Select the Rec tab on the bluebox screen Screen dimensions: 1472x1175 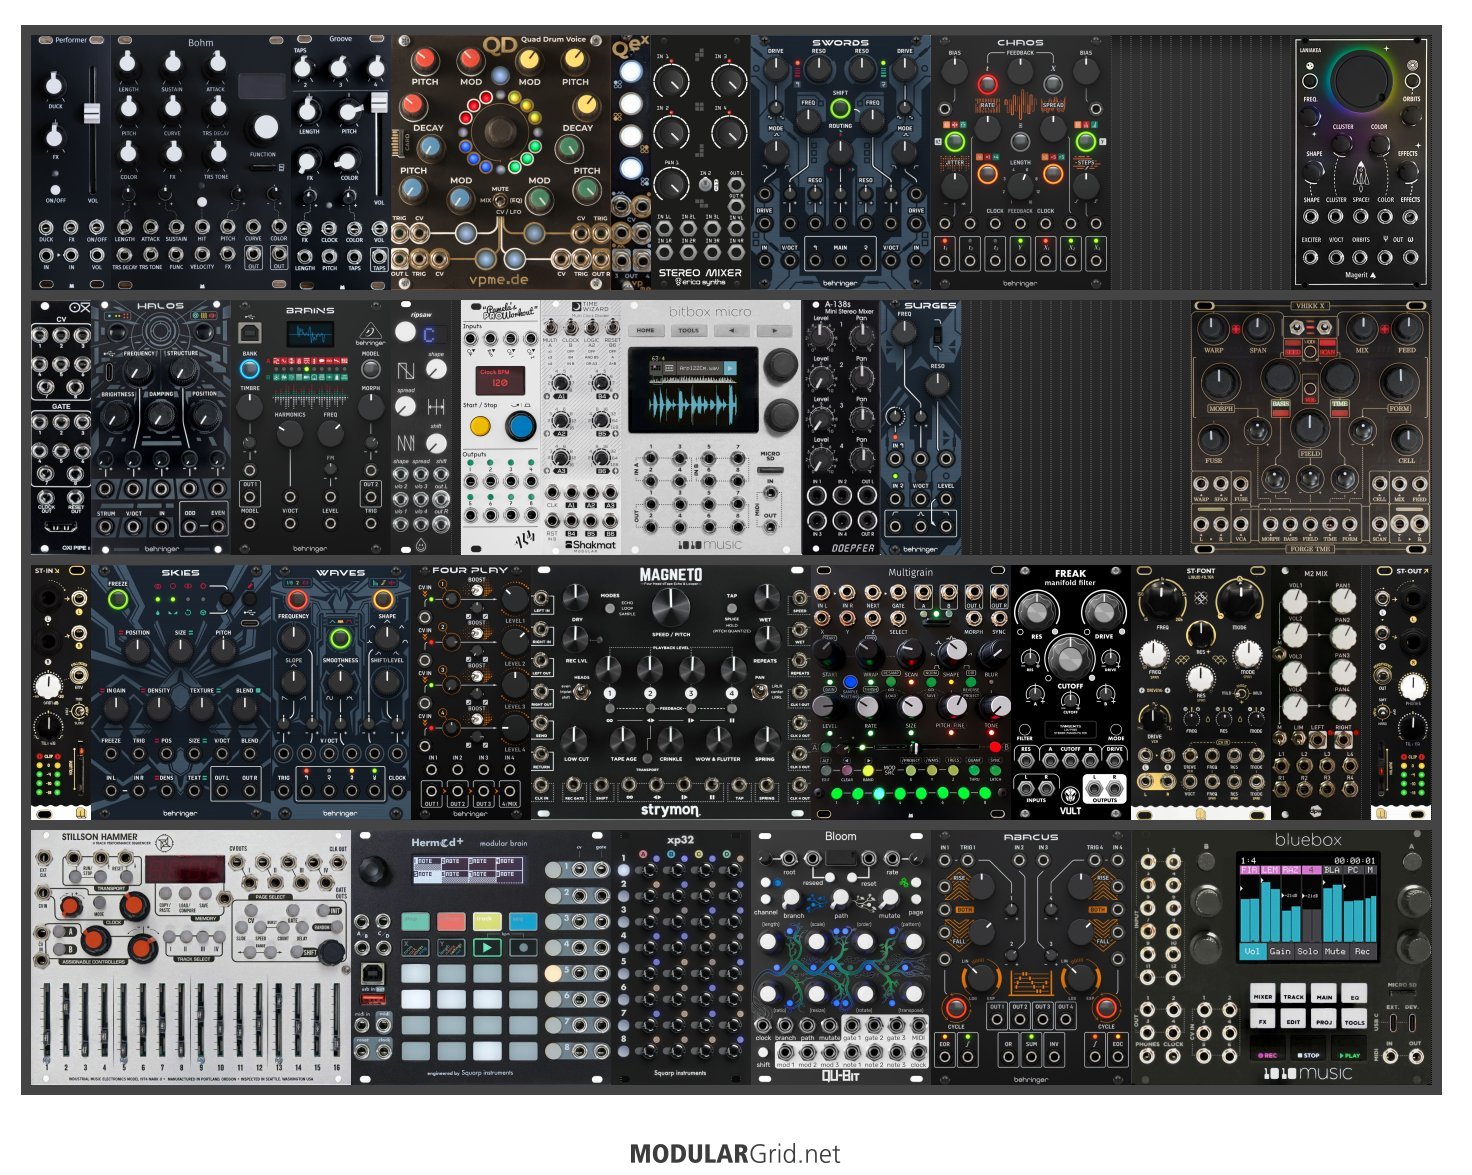pos(1362,951)
